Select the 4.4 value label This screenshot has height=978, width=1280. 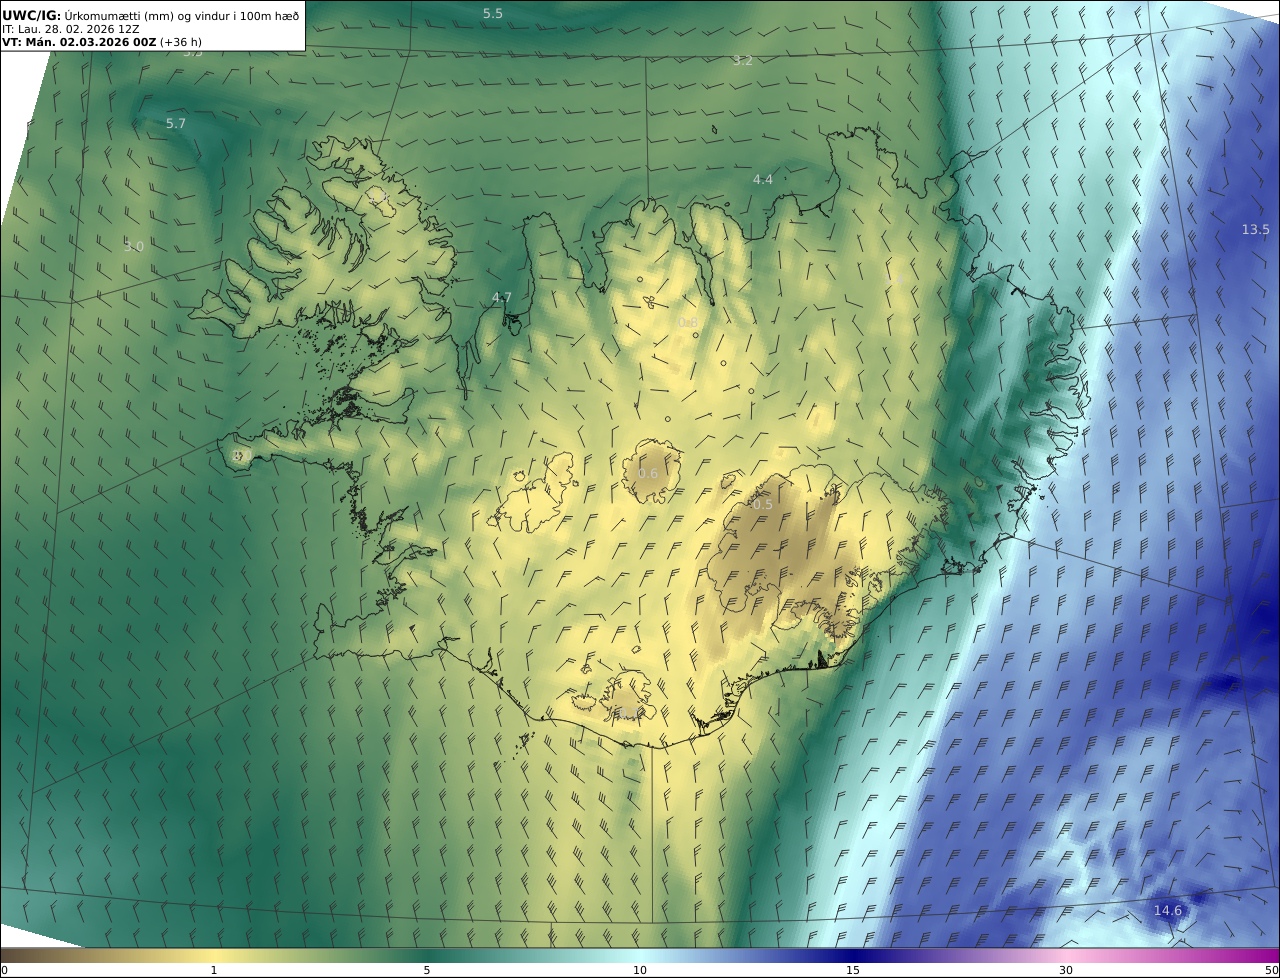point(763,180)
